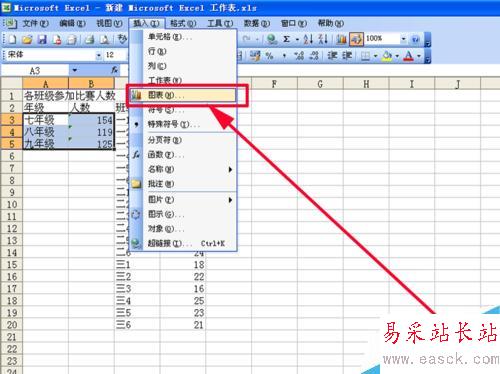Click Decrease Decimal icon

[314, 56]
